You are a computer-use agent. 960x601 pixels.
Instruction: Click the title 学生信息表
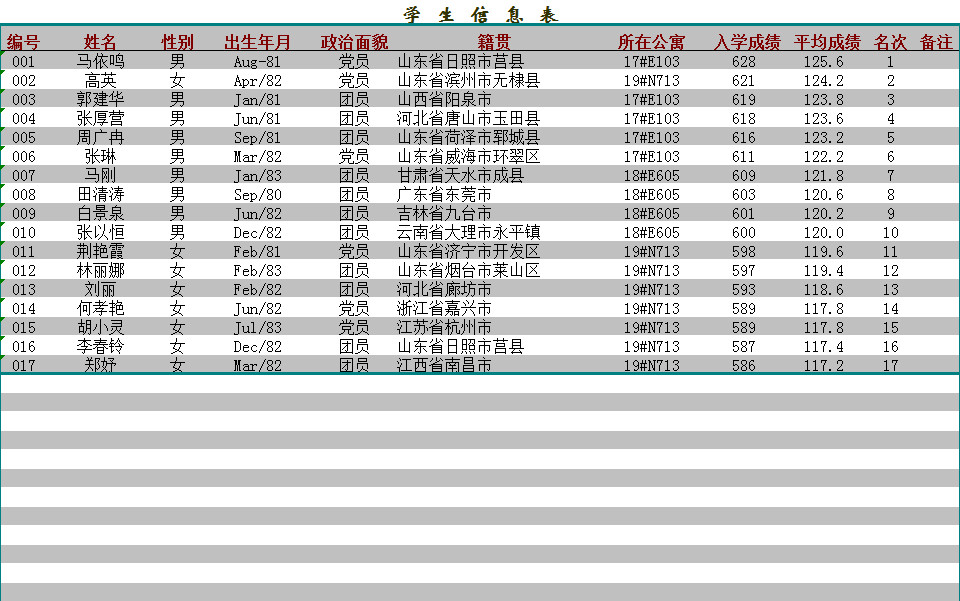(x=480, y=13)
